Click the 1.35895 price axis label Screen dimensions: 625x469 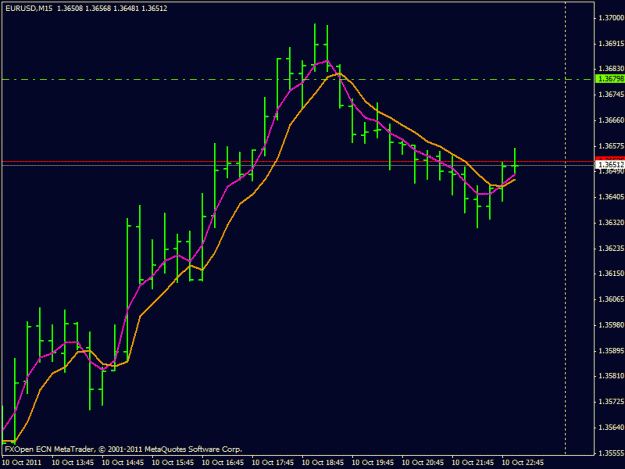coord(611,351)
